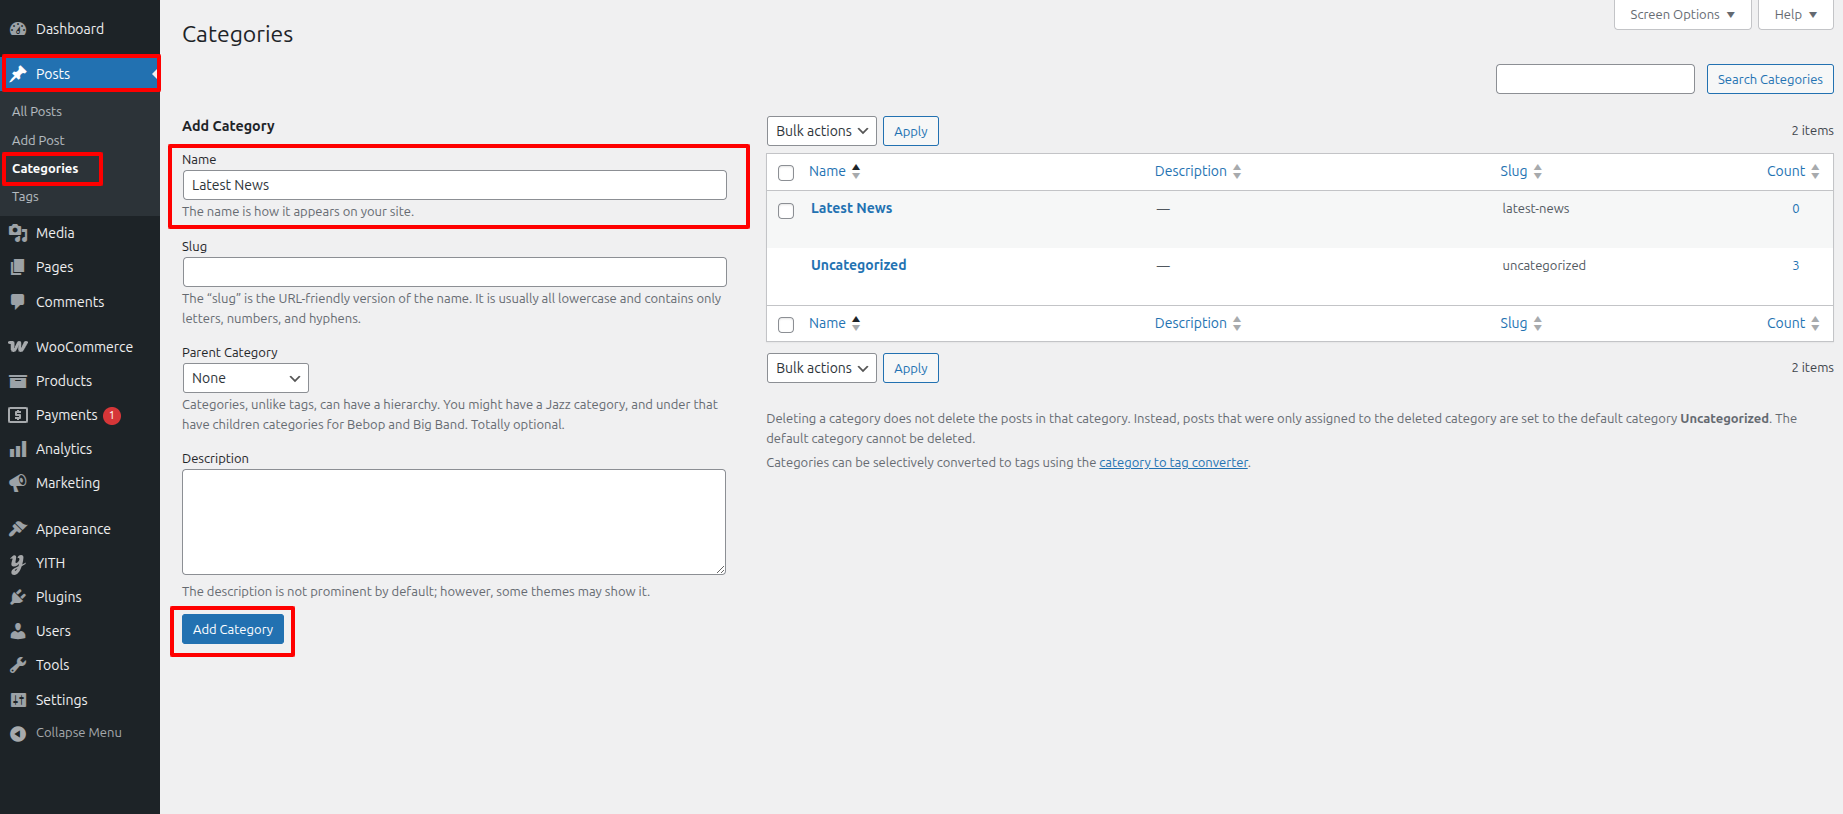Click the WooCommerce logo icon
This screenshot has width=1843, height=814.
pyautogui.click(x=18, y=347)
